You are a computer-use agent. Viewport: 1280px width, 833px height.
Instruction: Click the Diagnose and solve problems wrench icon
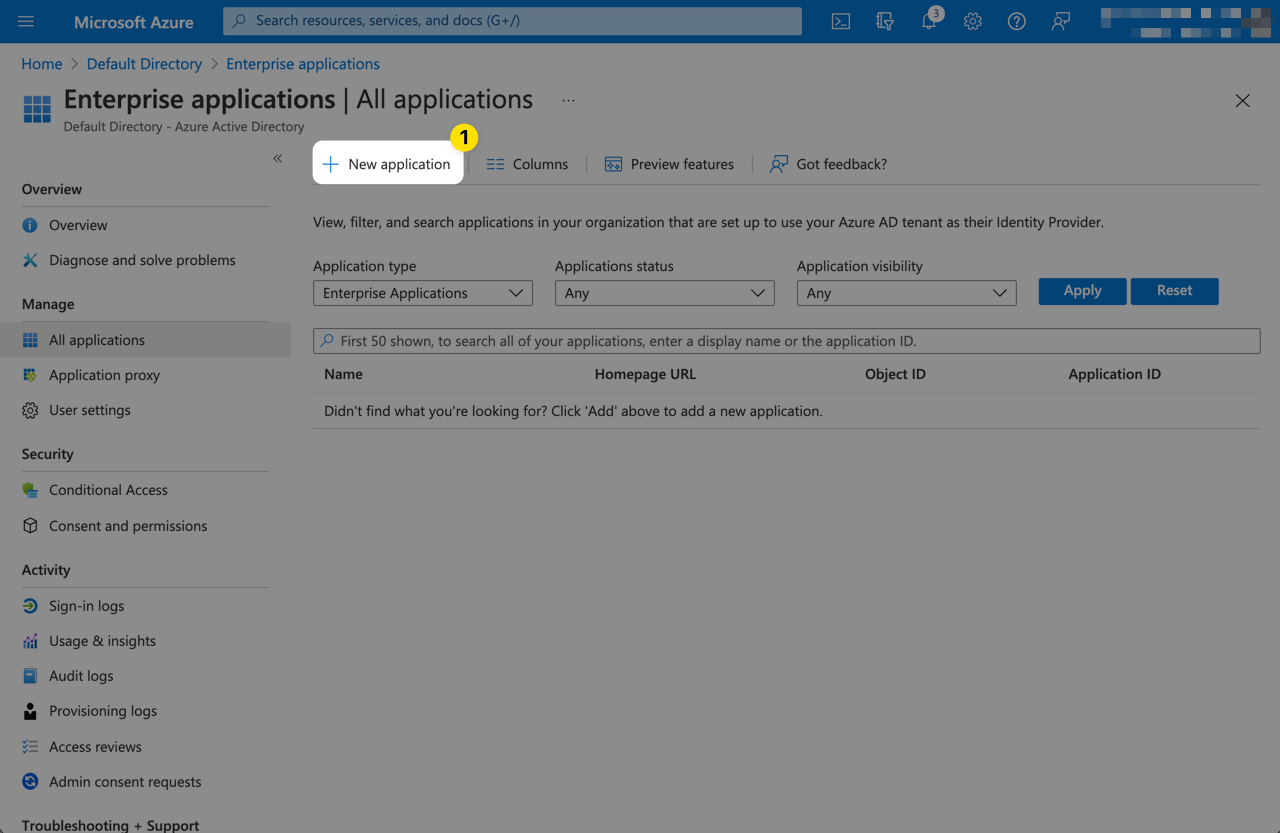30,260
